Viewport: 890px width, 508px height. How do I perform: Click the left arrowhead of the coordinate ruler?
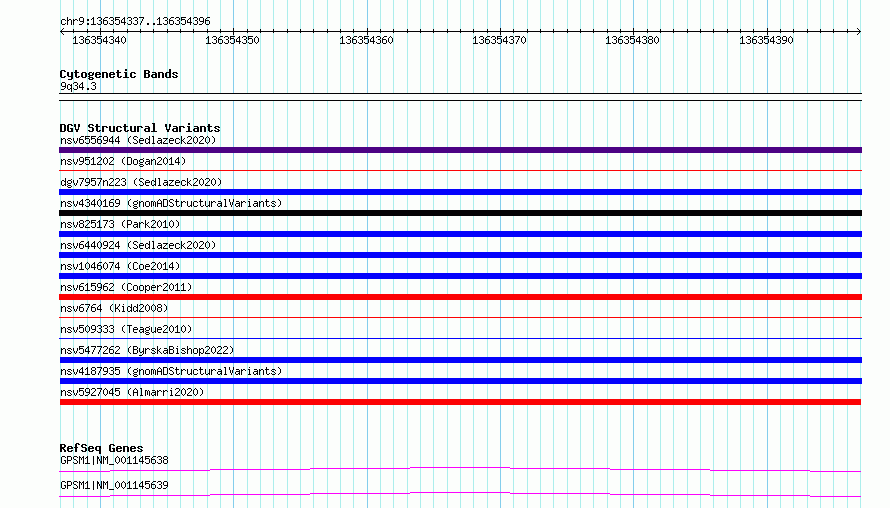[62, 32]
